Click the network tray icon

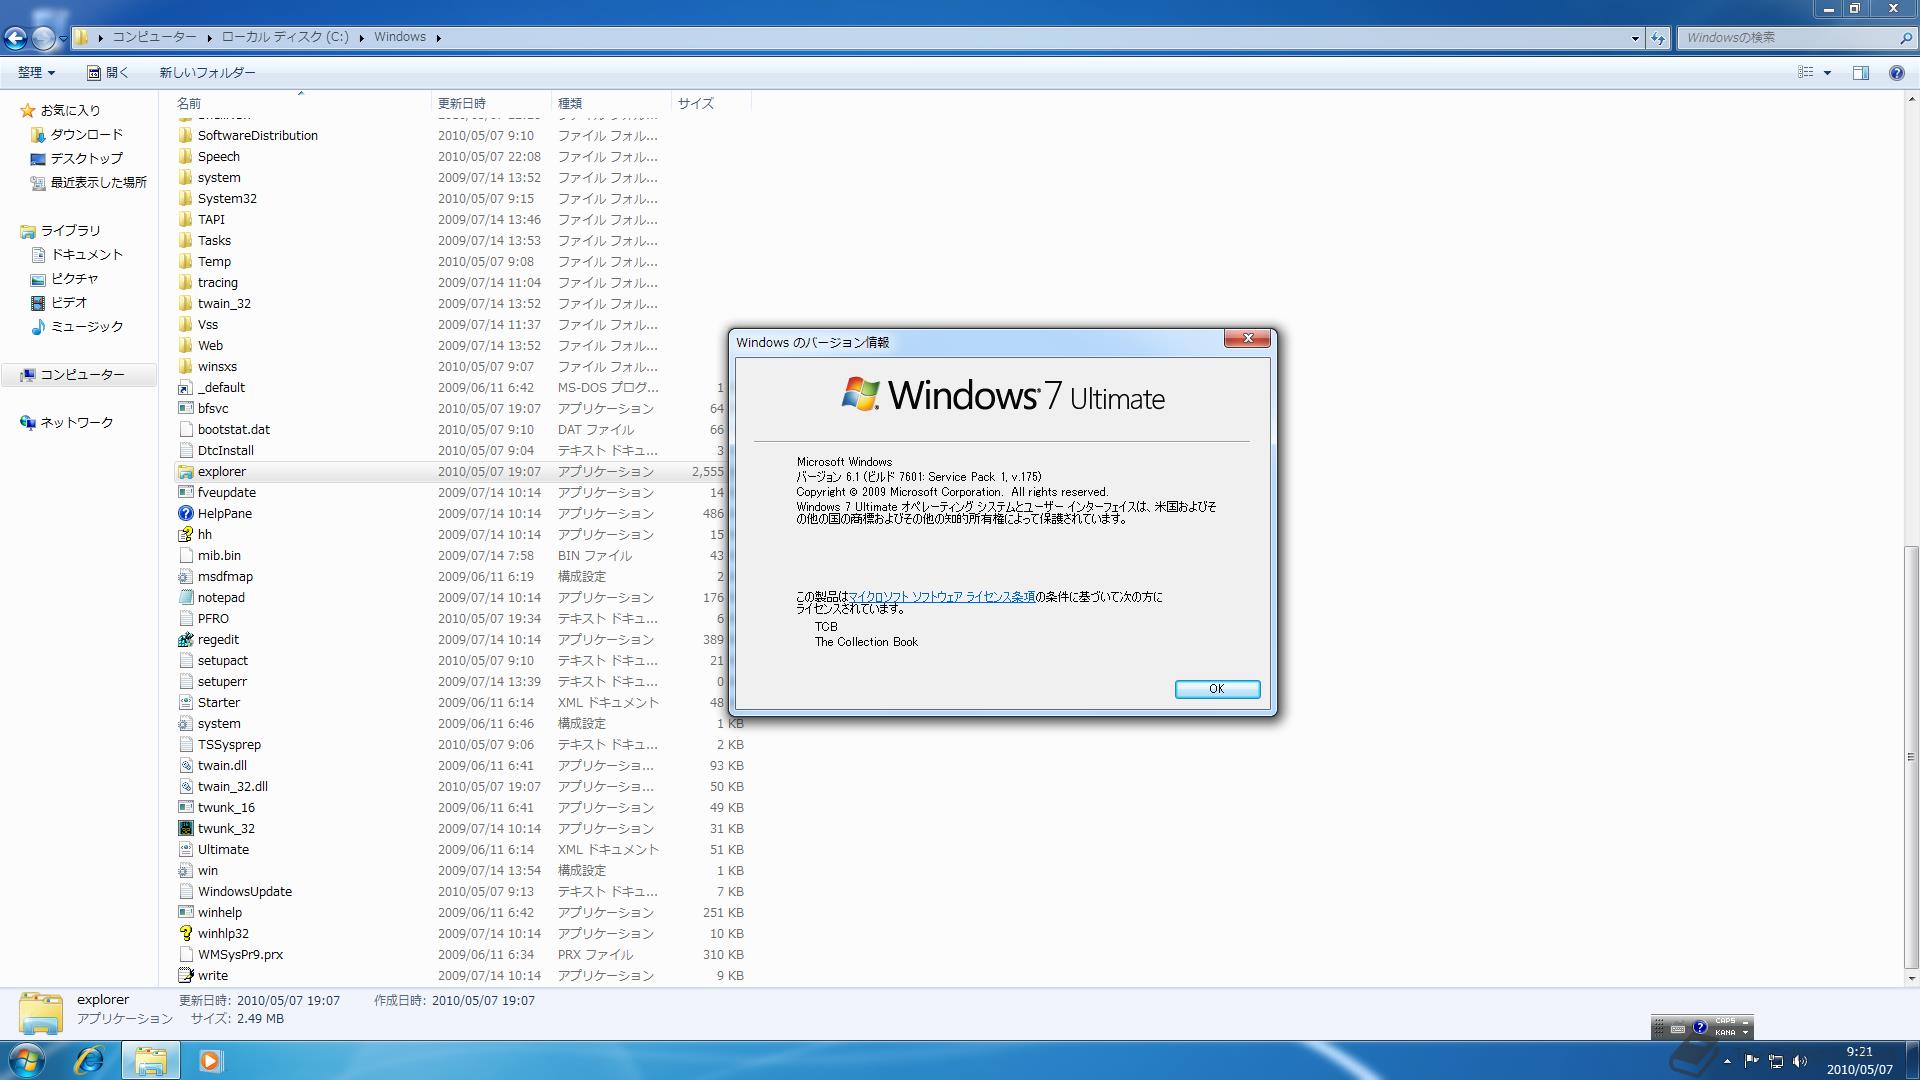1776,1061
